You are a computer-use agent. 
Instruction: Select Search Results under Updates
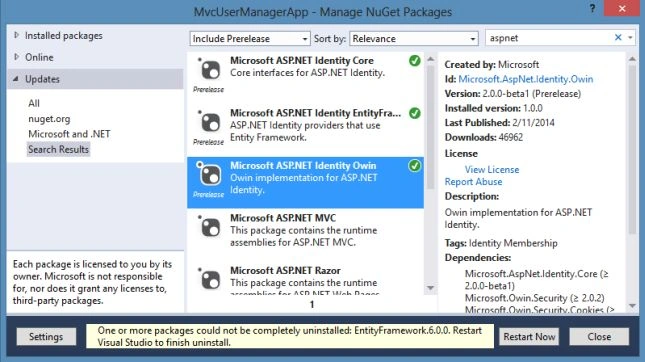58,149
